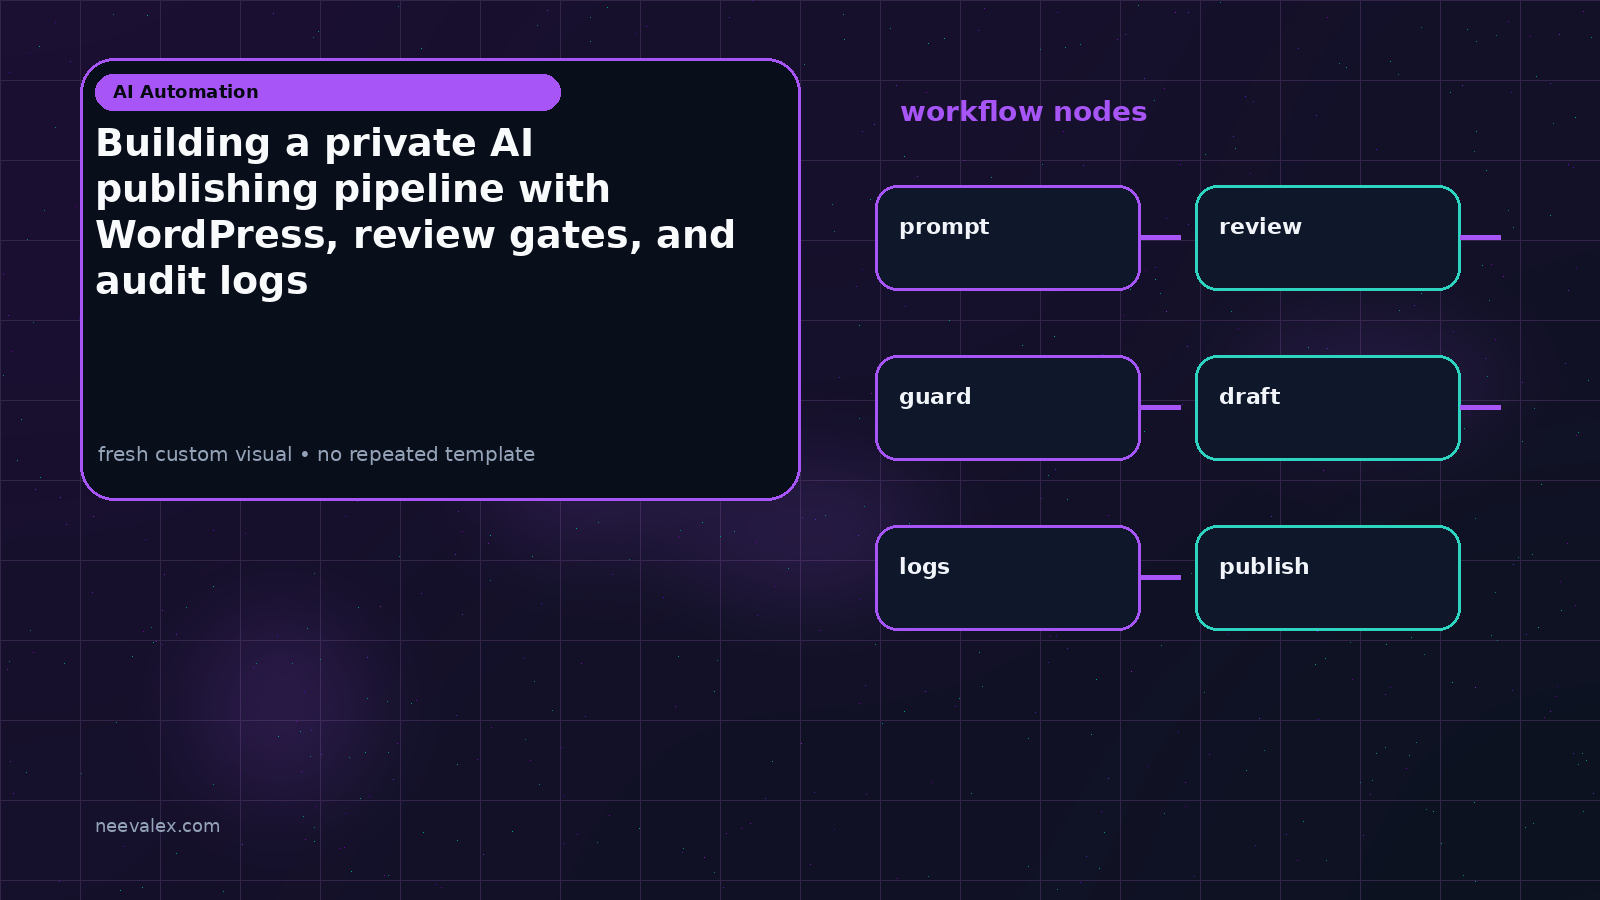This screenshot has height=900, width=1600.
Task: Click the 'workflow nodes' heading
Action: coord(1023,111)
